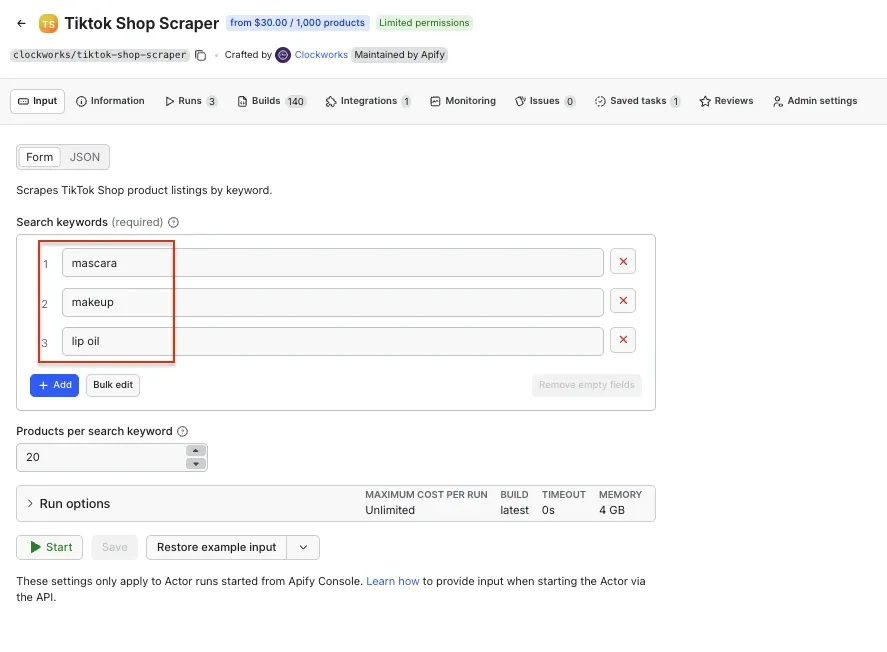Viewport: 887px width, 652px height.
Task: Decrease products per keyword value
Action: point(196,464)
